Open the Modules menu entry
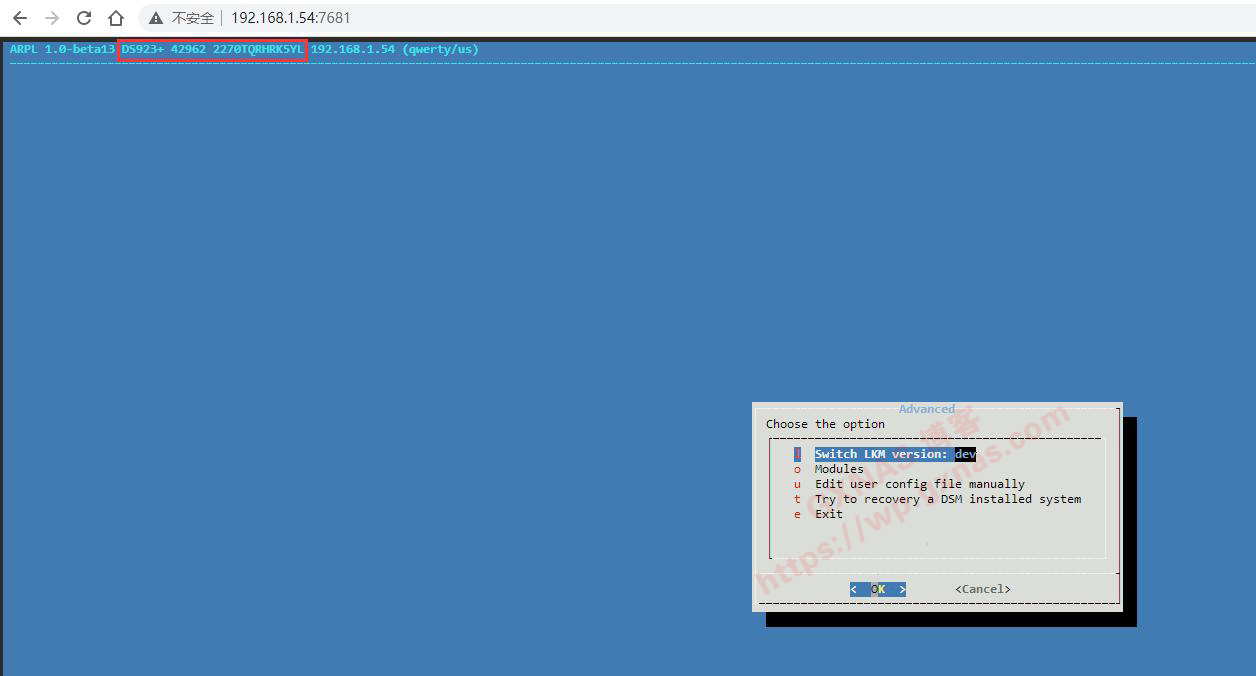 pos(839,469)
